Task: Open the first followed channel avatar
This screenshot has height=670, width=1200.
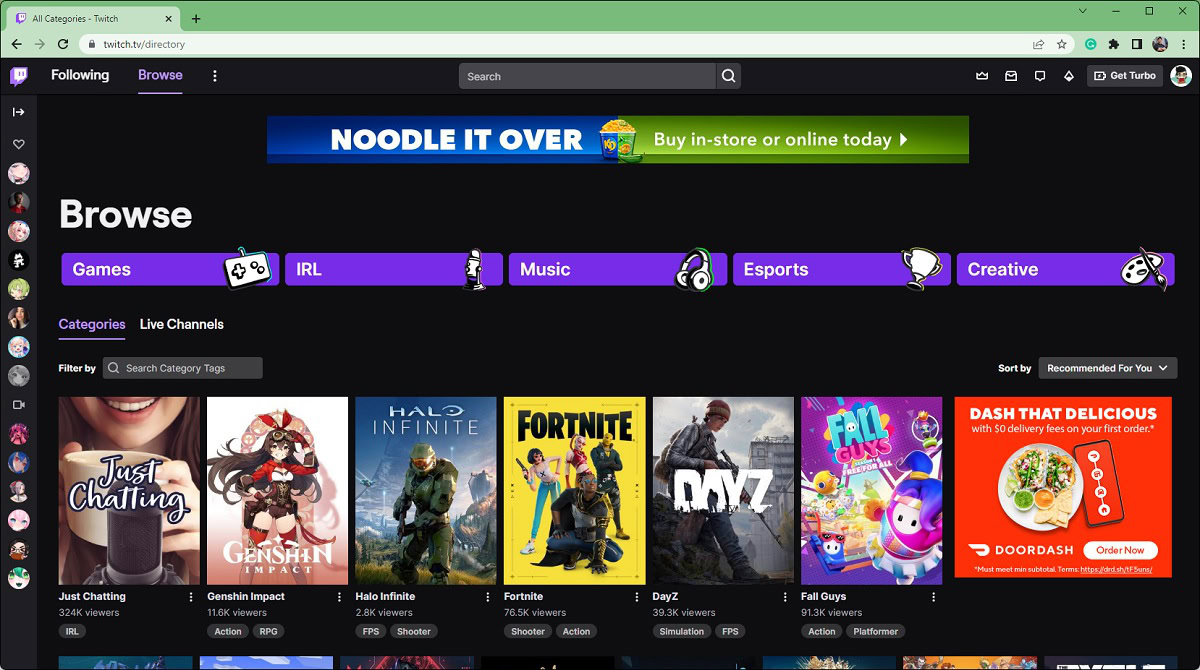Action: click(x=19, y=174)
